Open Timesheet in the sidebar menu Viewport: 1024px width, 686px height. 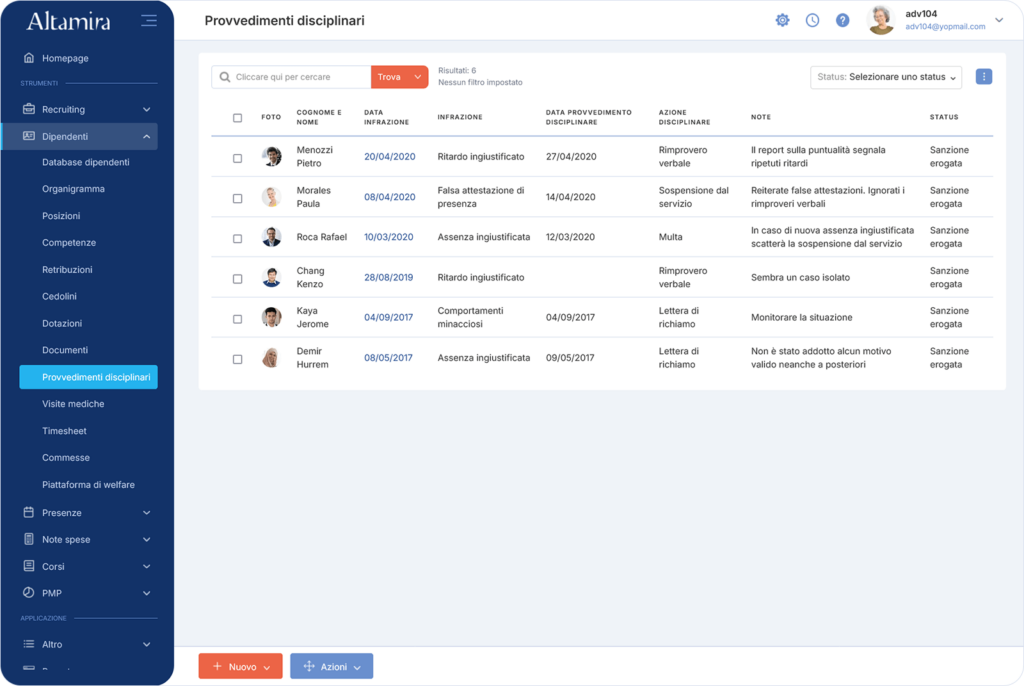64,431
